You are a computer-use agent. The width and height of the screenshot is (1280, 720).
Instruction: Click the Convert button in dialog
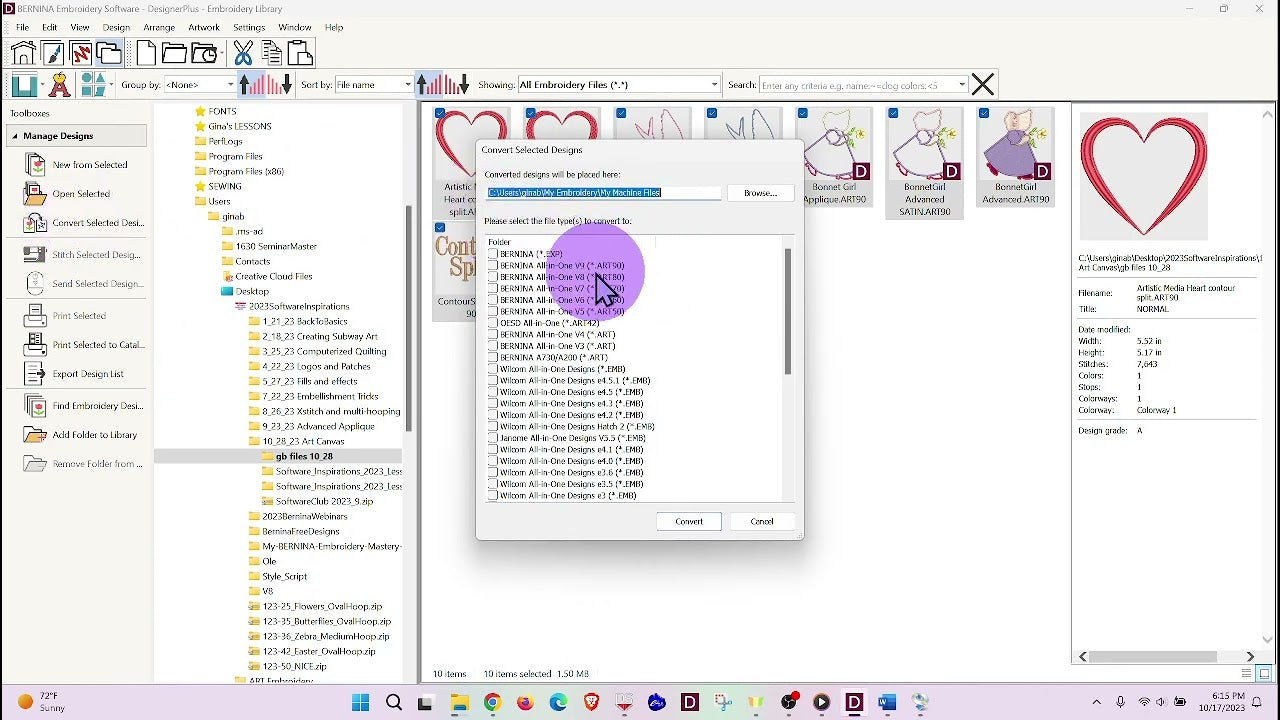click(689, 522)
